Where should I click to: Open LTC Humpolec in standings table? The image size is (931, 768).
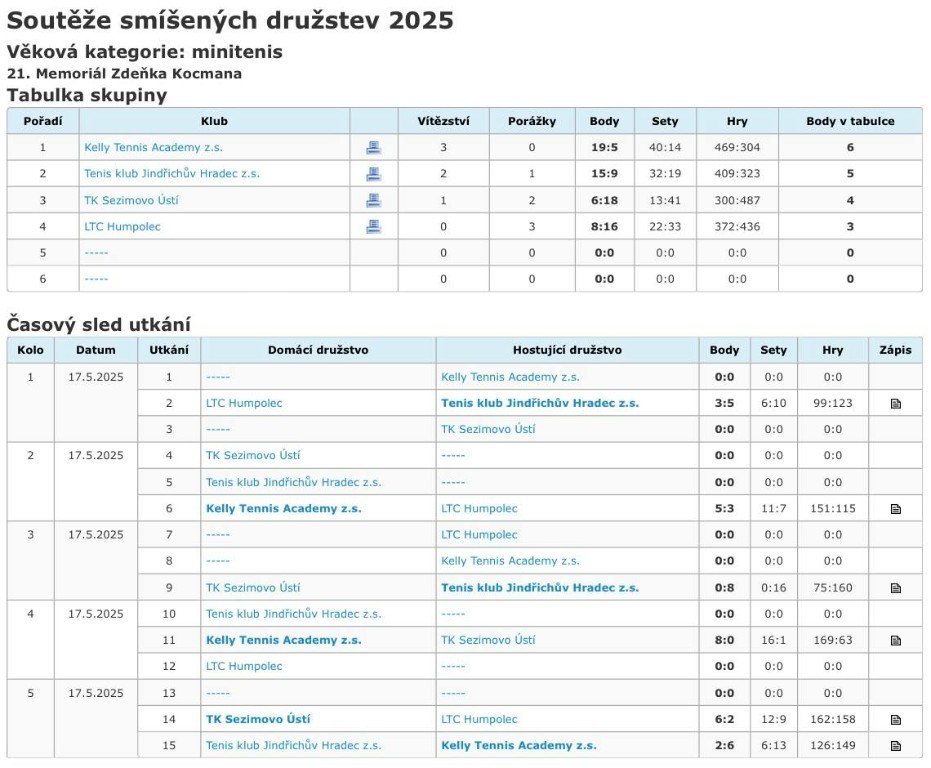122,226
